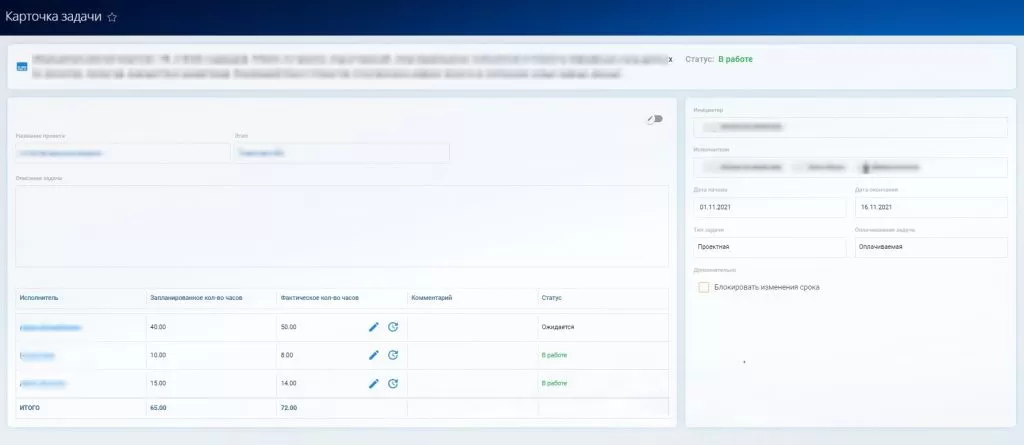Open the payment field showing Оплачиваемая
The image size is (1024, 445).
click(931, 246)
